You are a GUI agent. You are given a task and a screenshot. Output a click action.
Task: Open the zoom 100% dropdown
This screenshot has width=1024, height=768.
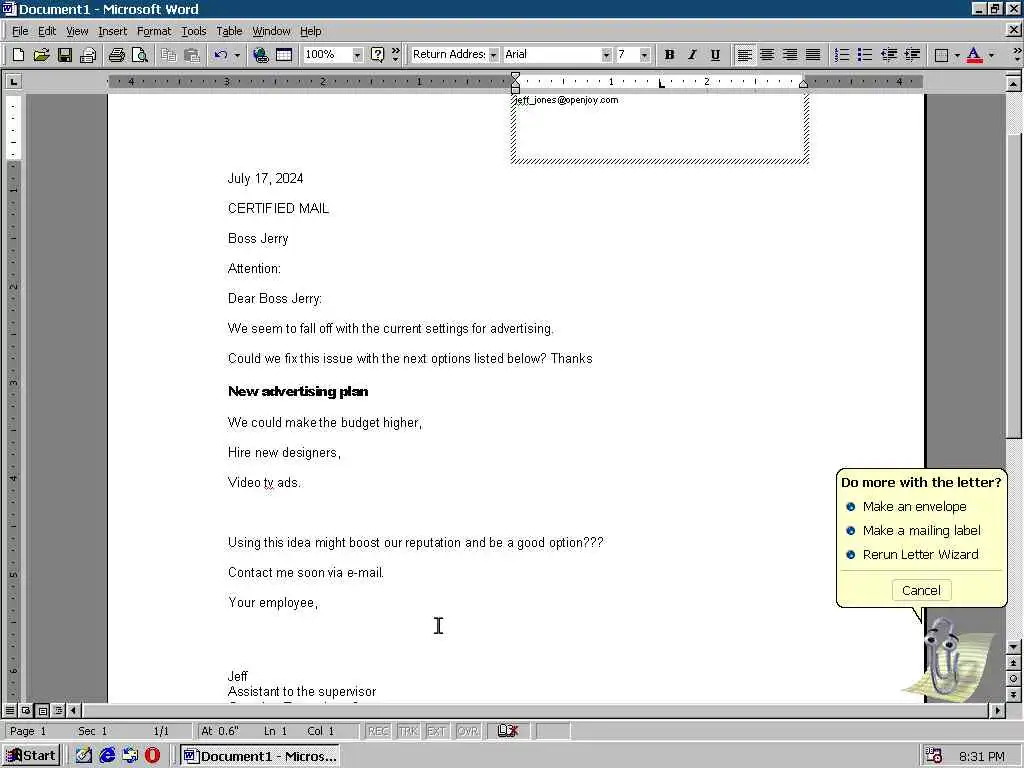click(x=357, y=55)
